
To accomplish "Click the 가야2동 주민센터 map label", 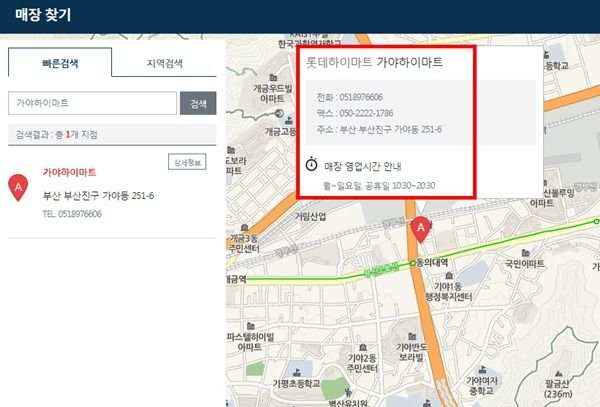I will click(362, 363).
